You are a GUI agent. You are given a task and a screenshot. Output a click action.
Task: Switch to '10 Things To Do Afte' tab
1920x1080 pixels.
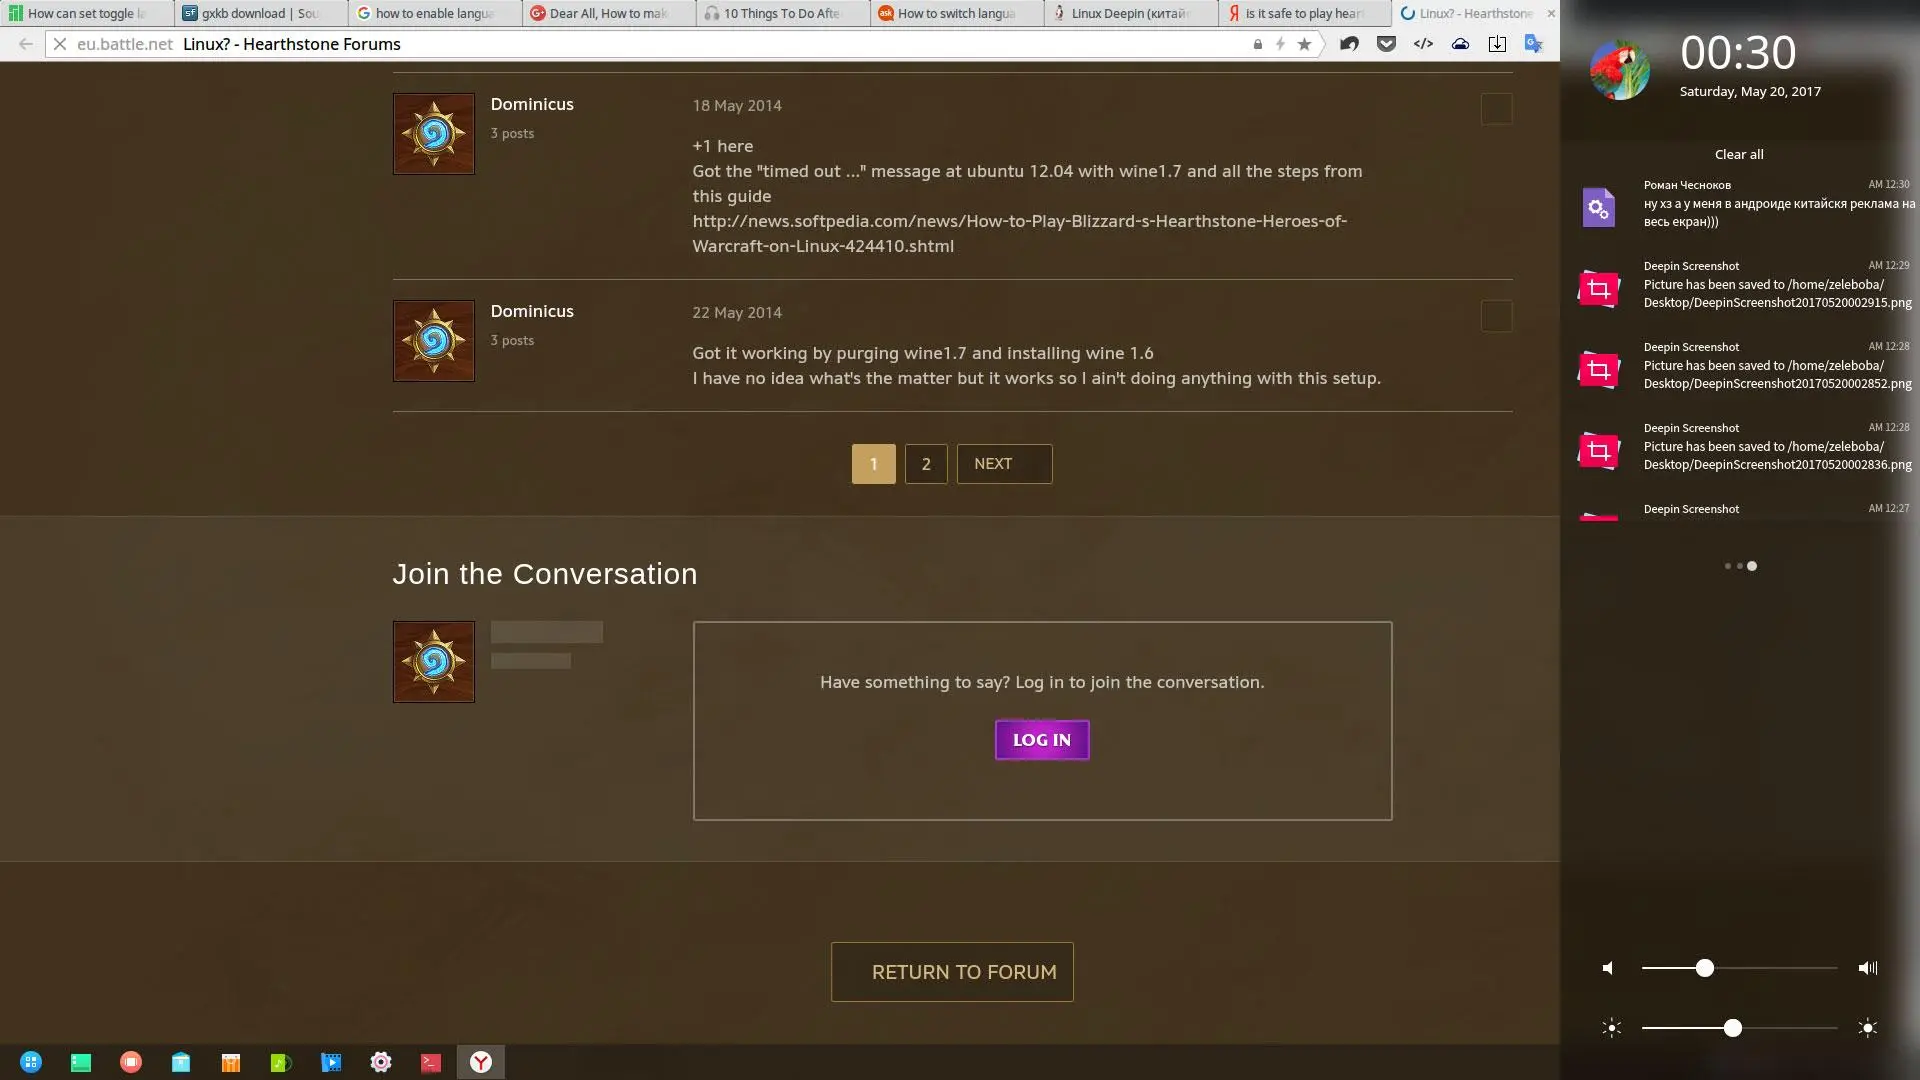(783, 13)
